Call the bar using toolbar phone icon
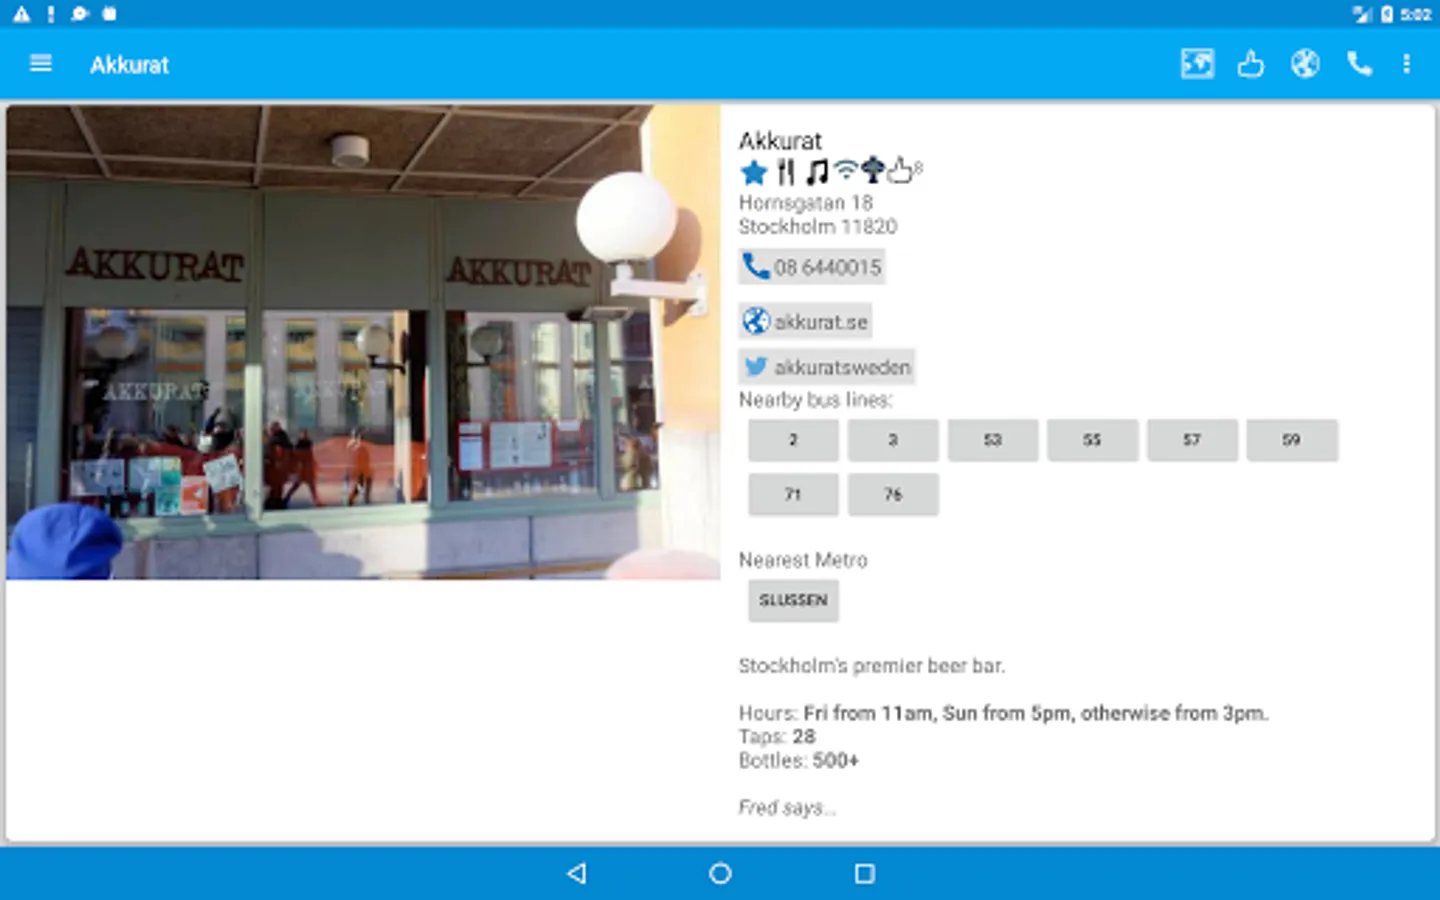1440x900 pixels. pos(1359,64)
